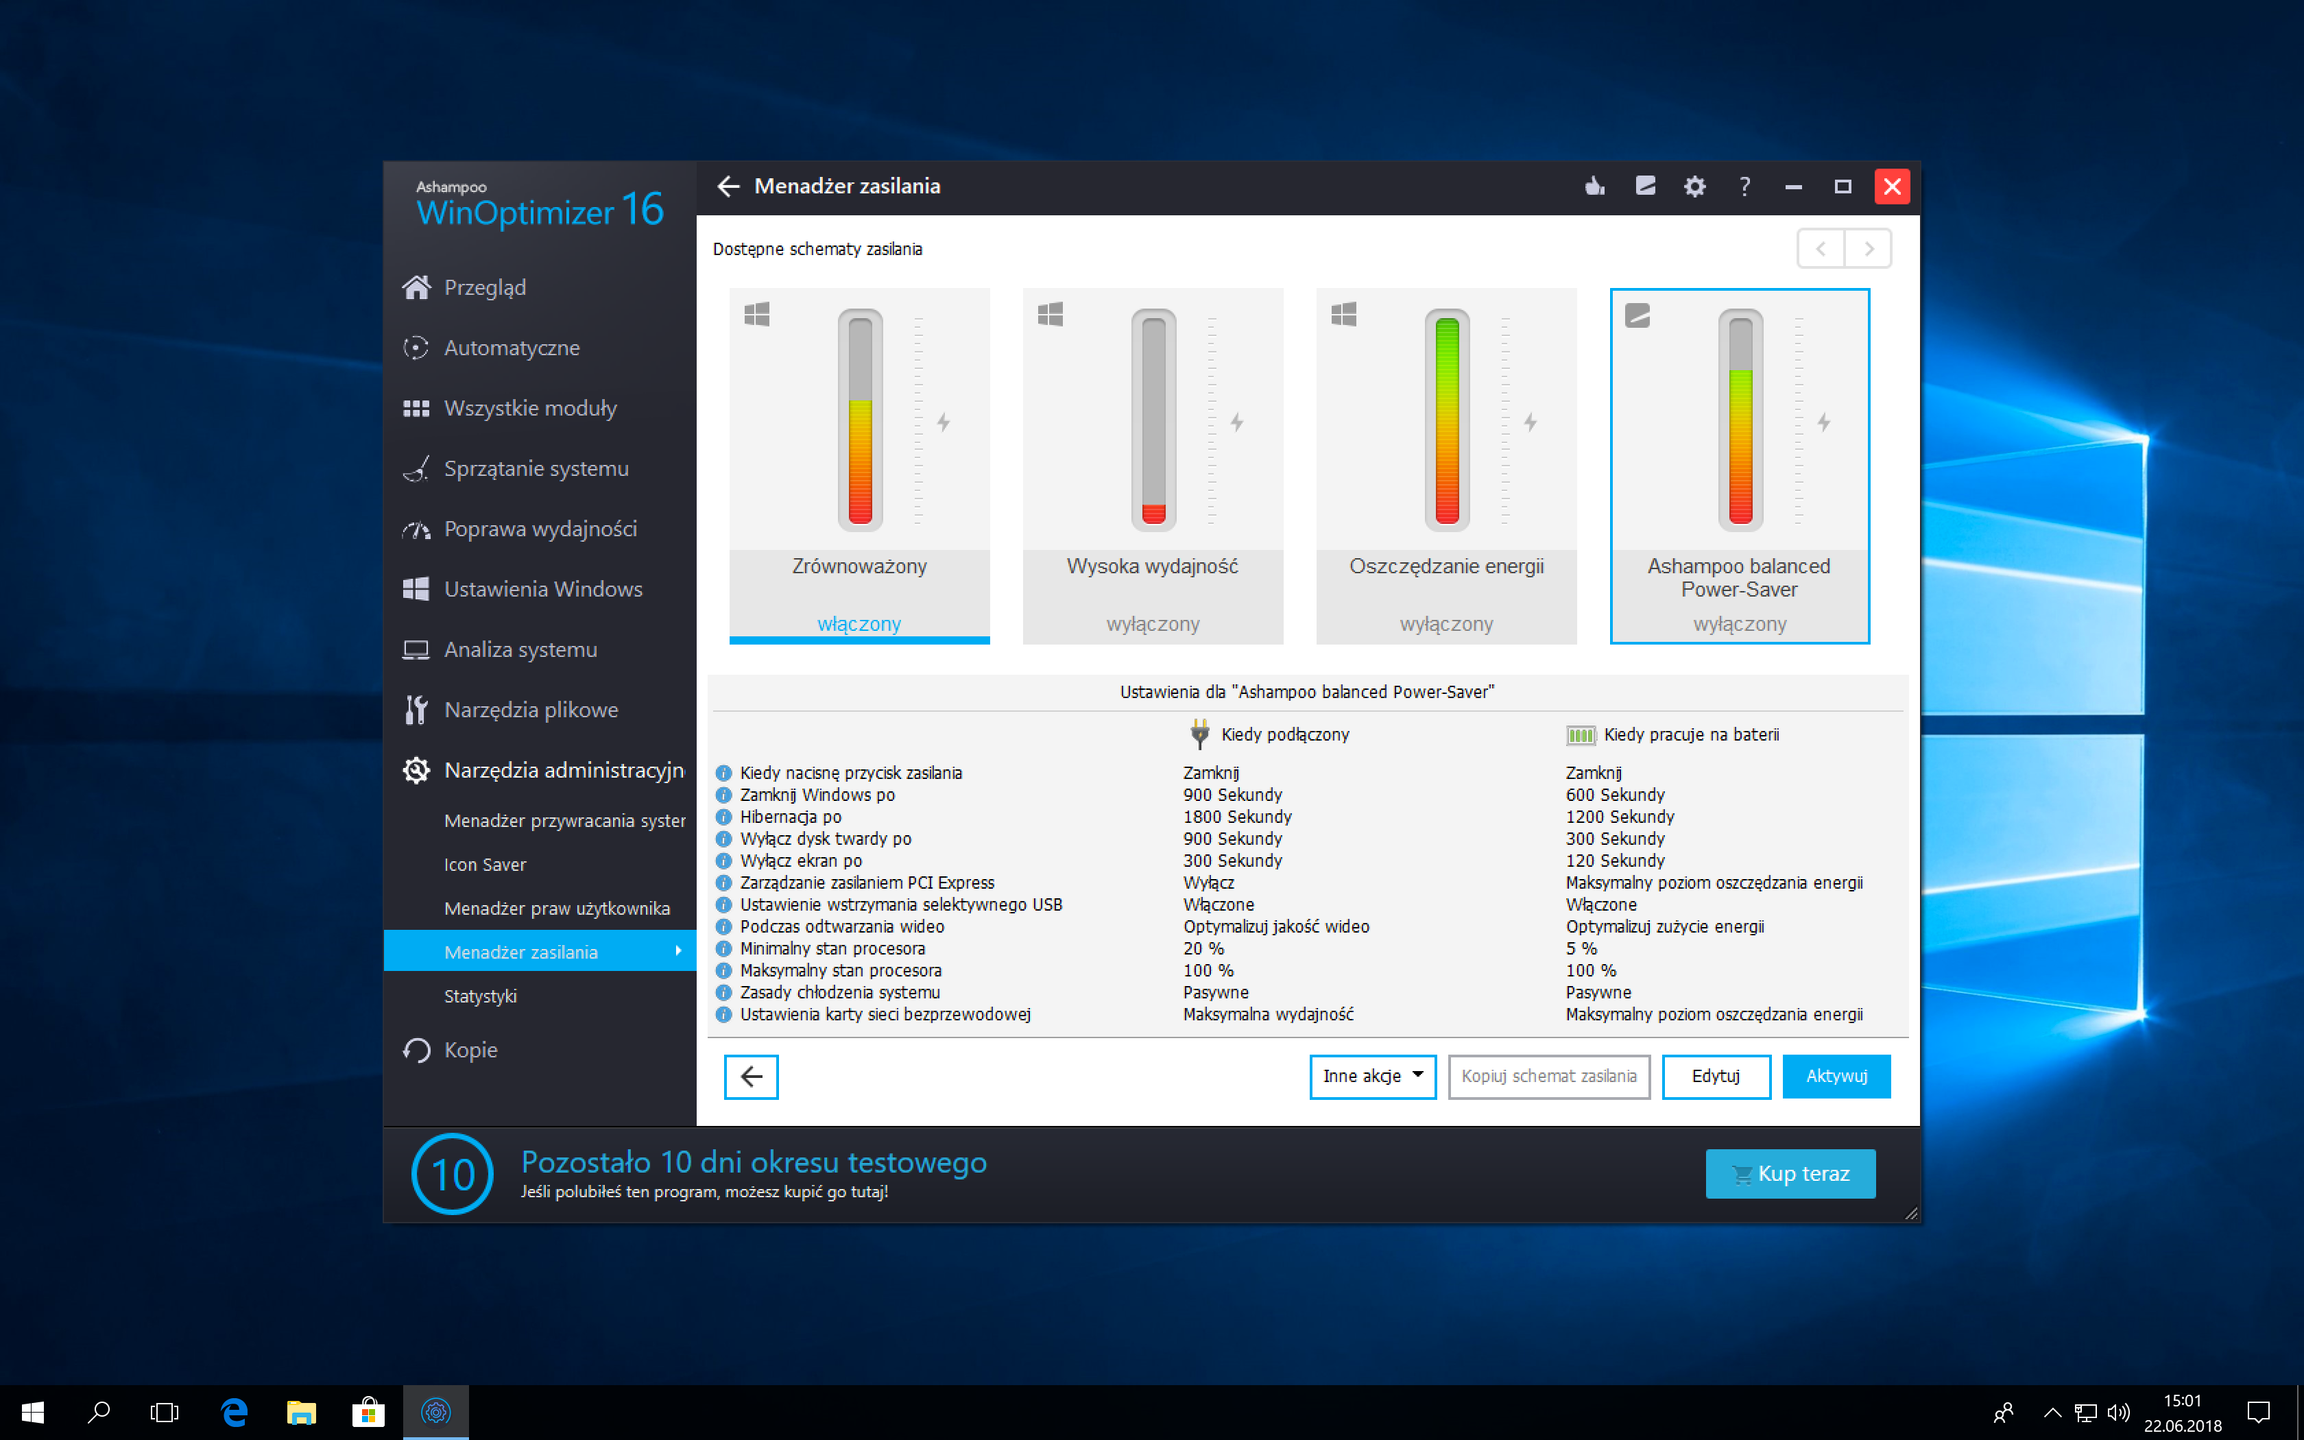Open settings via the gear icon
This screenshot has height=1440, width=2304.
(x=1694, y=186)
